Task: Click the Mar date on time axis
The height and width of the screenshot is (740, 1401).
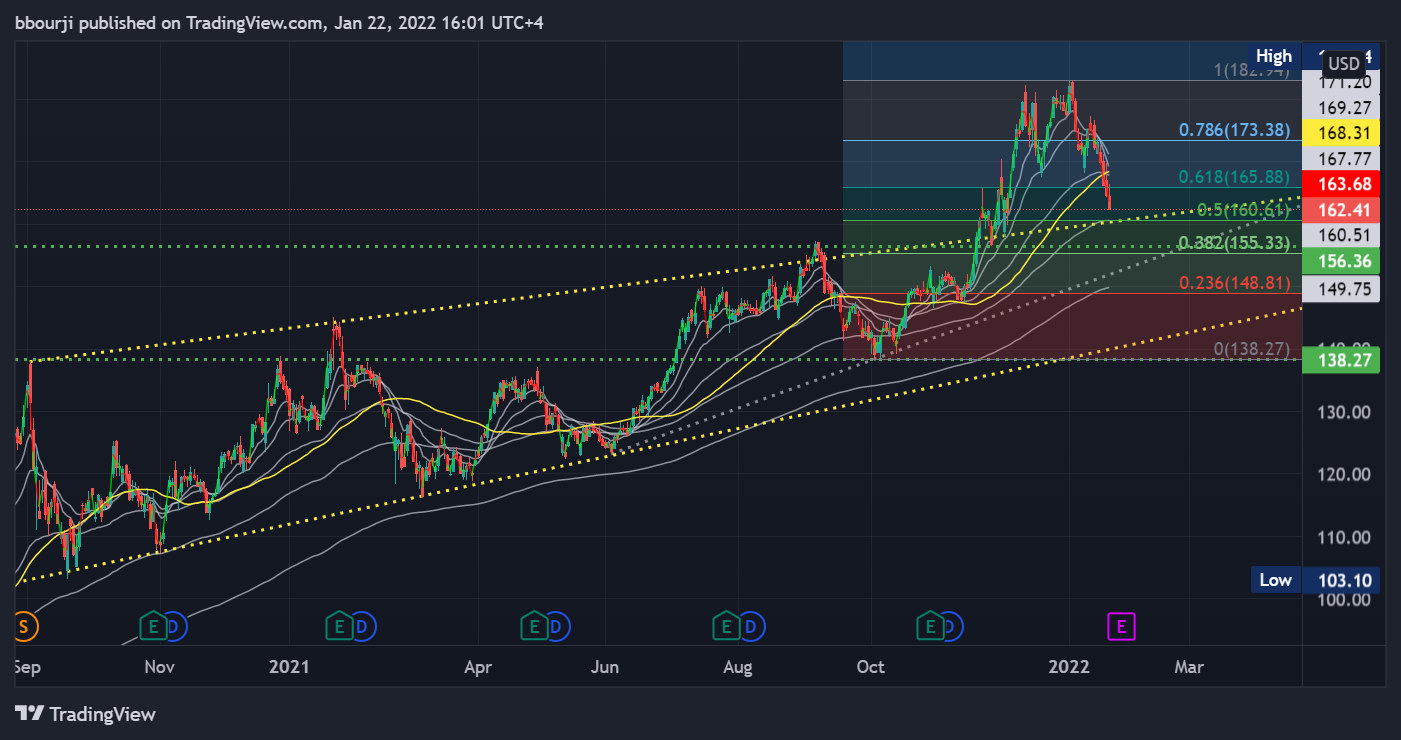Action: [1188, 665]
